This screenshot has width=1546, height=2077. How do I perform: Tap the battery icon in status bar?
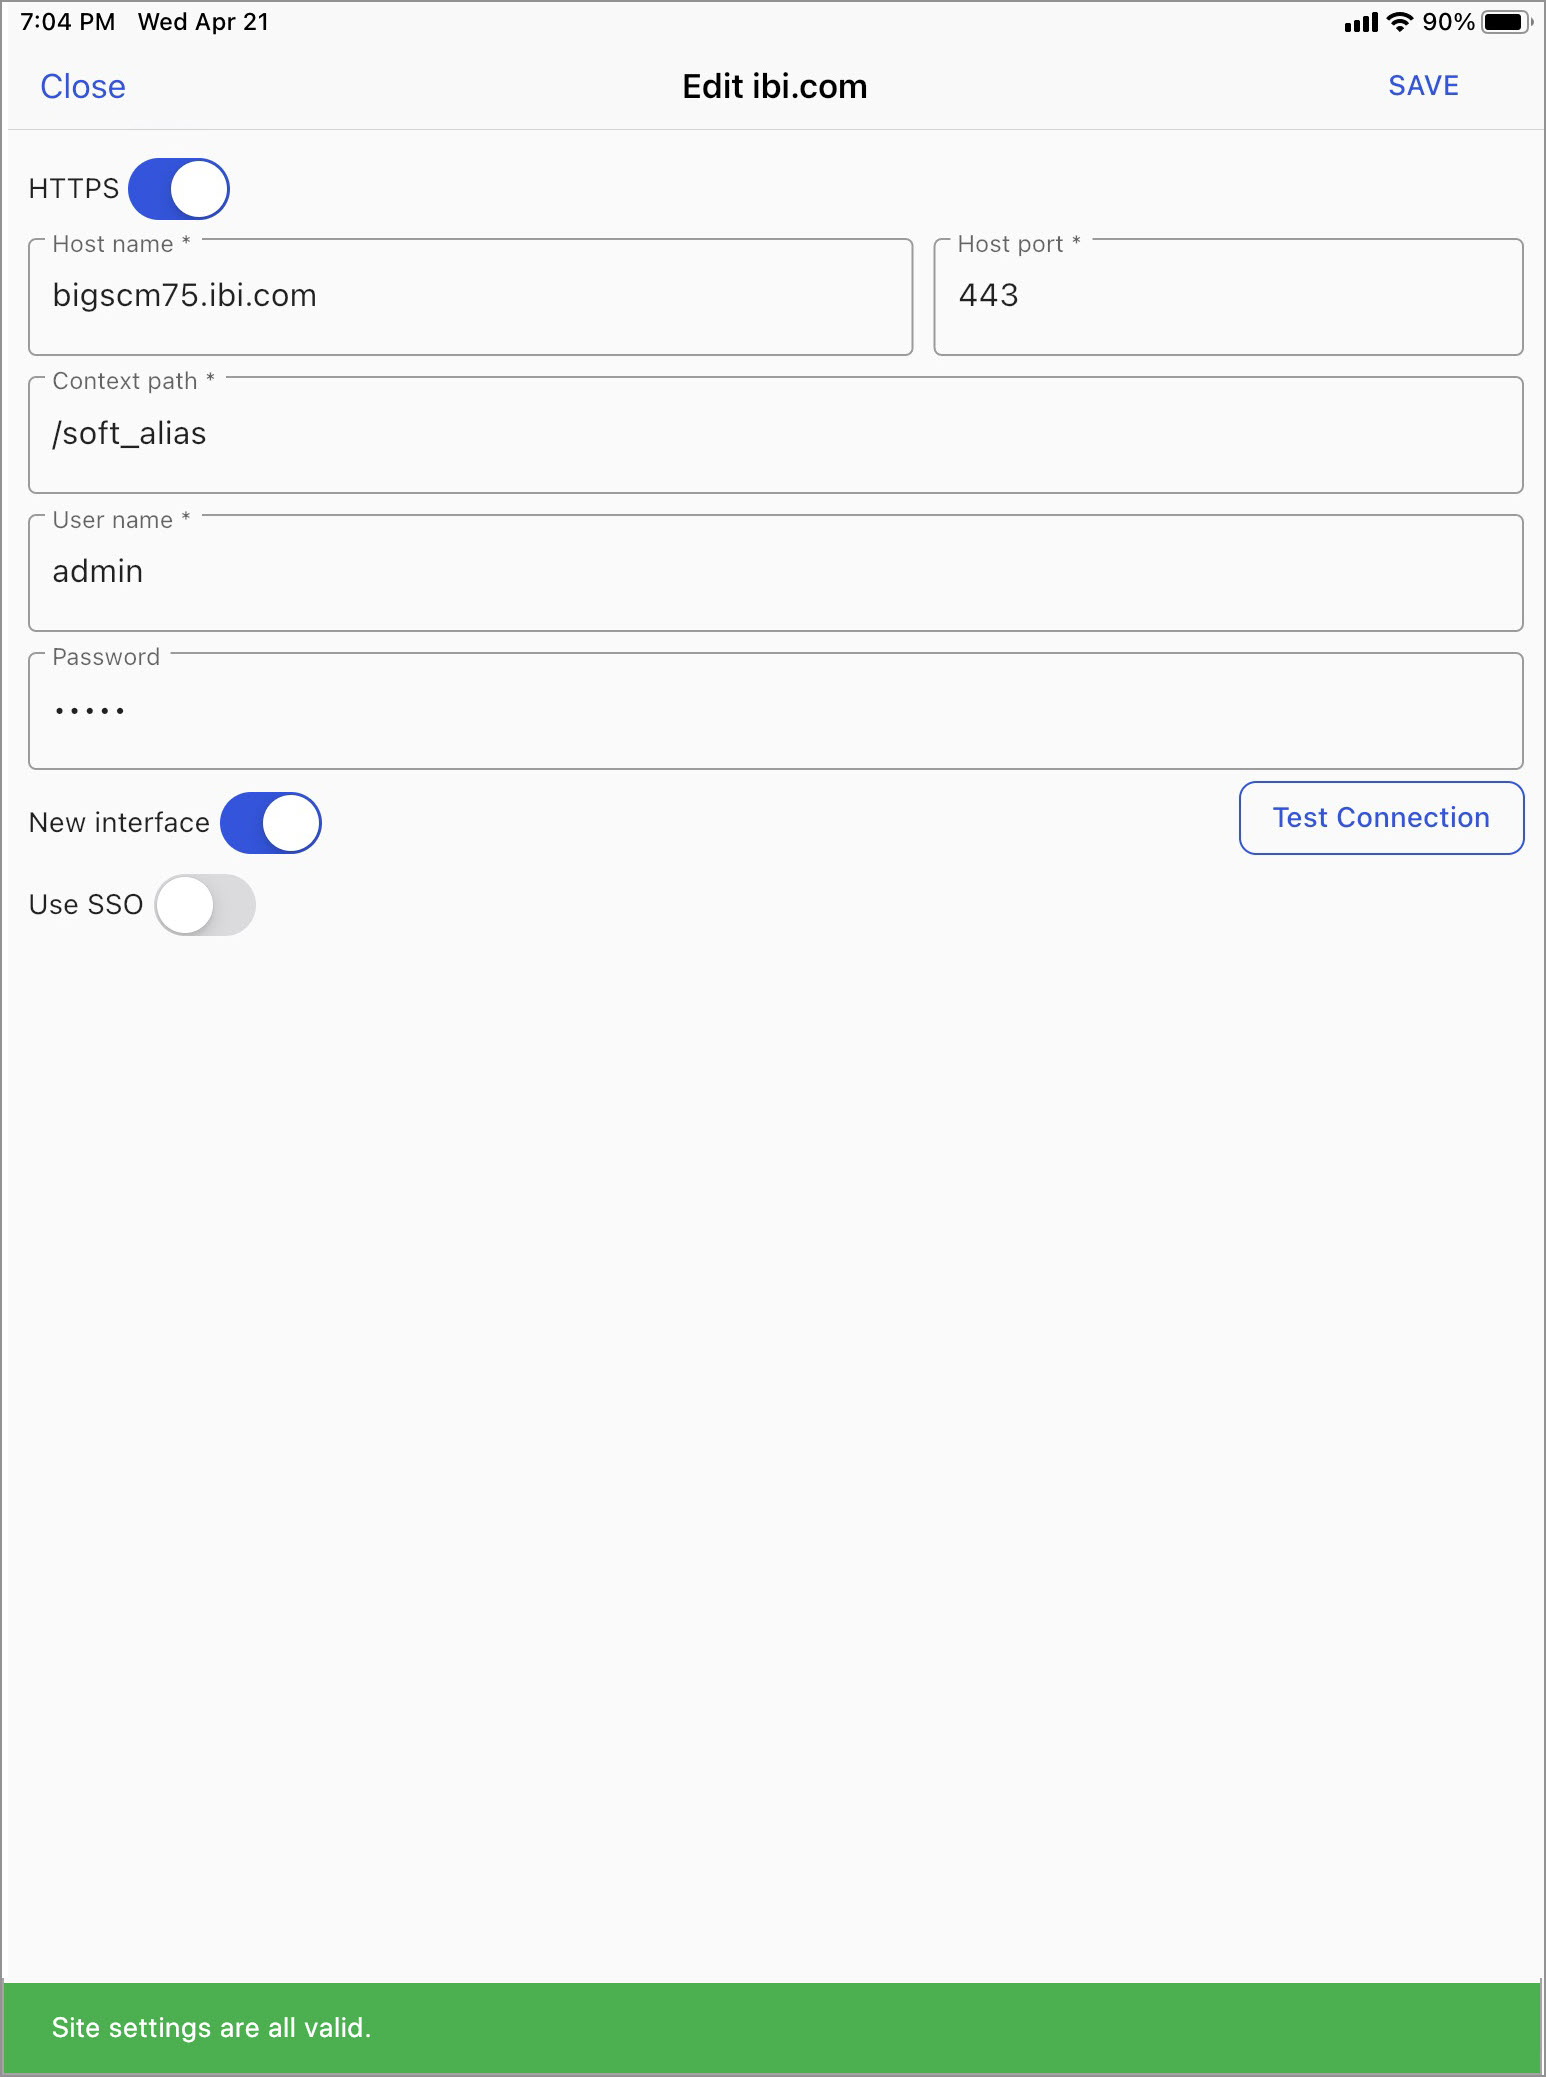[1506, 22]
